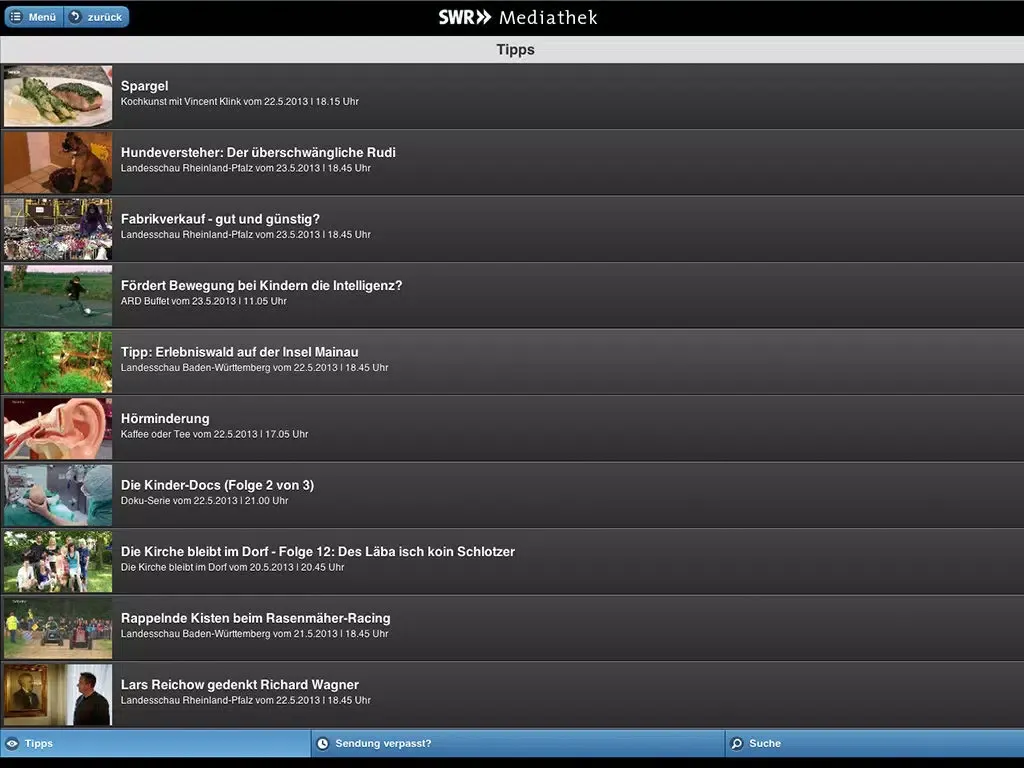Image resolution: width=1024 pixels, height=768 pixels.
Task: Click the zurück back arrow icon
Action: click(x=76, y=16)
